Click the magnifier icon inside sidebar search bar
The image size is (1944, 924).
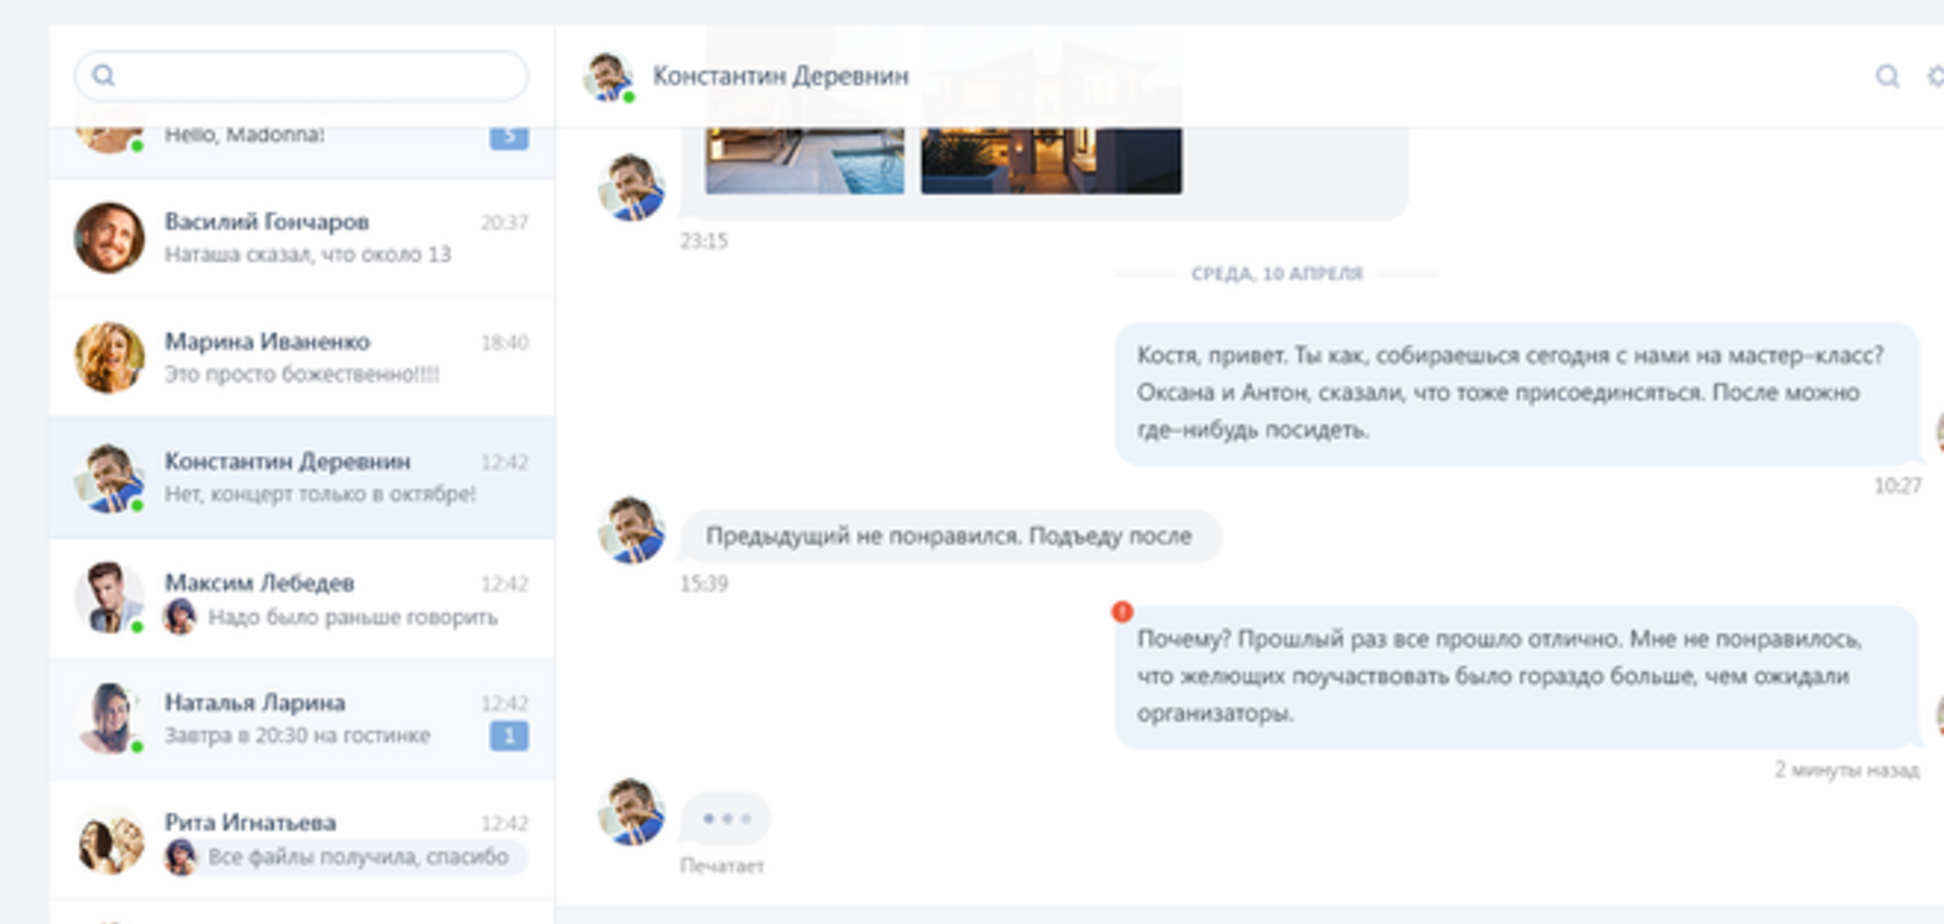(x=103, y=76)
